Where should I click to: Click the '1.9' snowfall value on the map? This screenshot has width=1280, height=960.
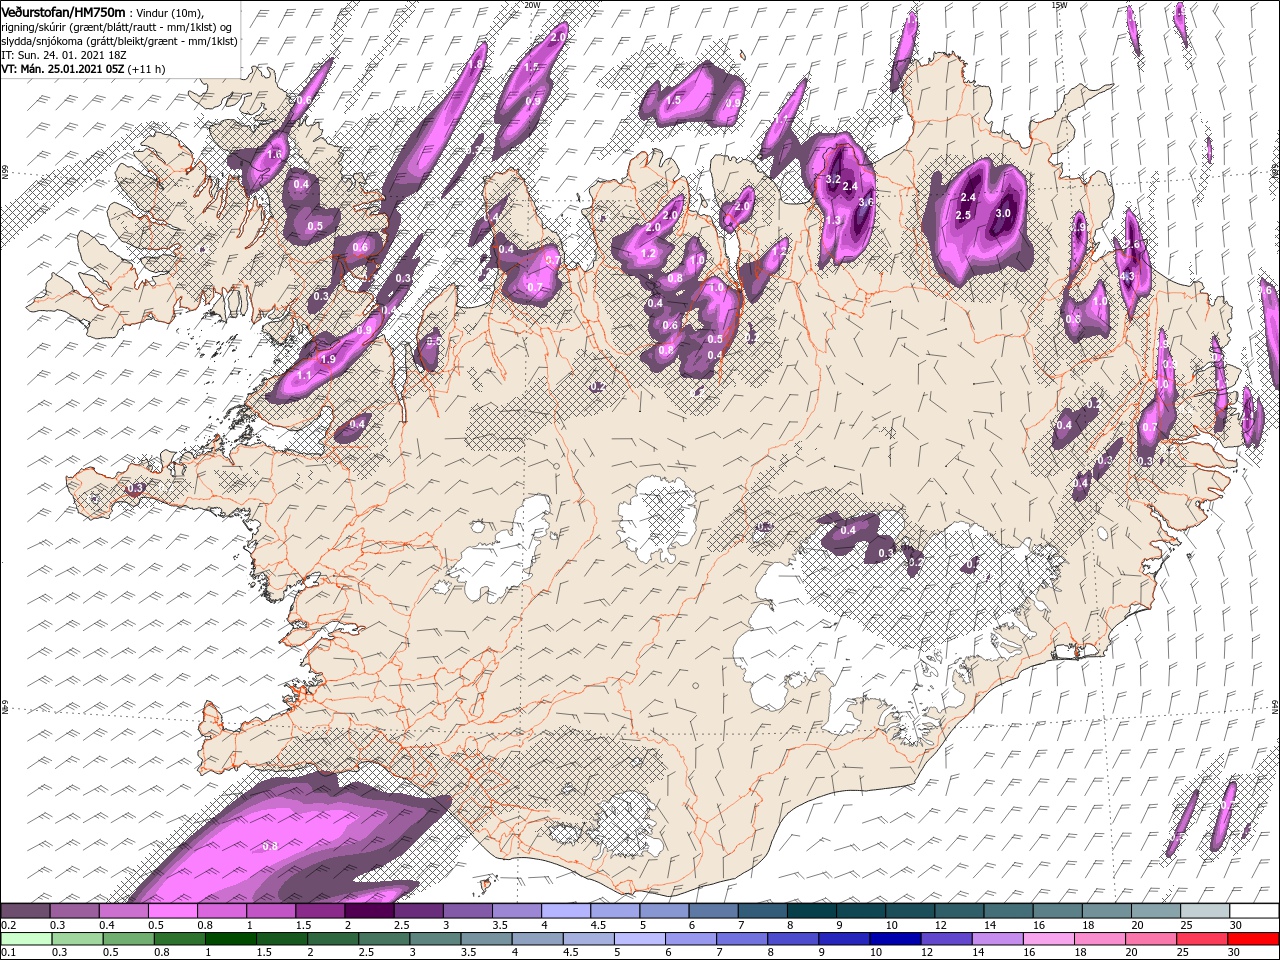tap(328, 359)
